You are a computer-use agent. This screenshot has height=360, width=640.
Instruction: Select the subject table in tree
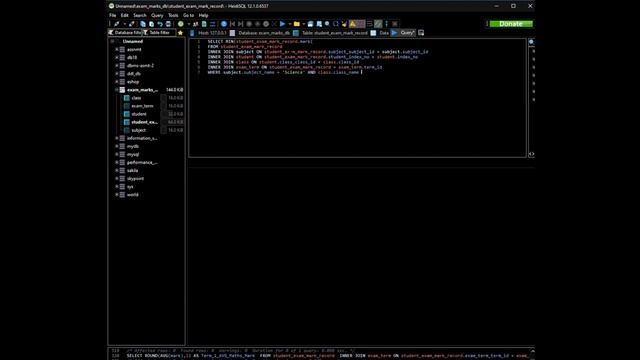click(x=138, y=130)
